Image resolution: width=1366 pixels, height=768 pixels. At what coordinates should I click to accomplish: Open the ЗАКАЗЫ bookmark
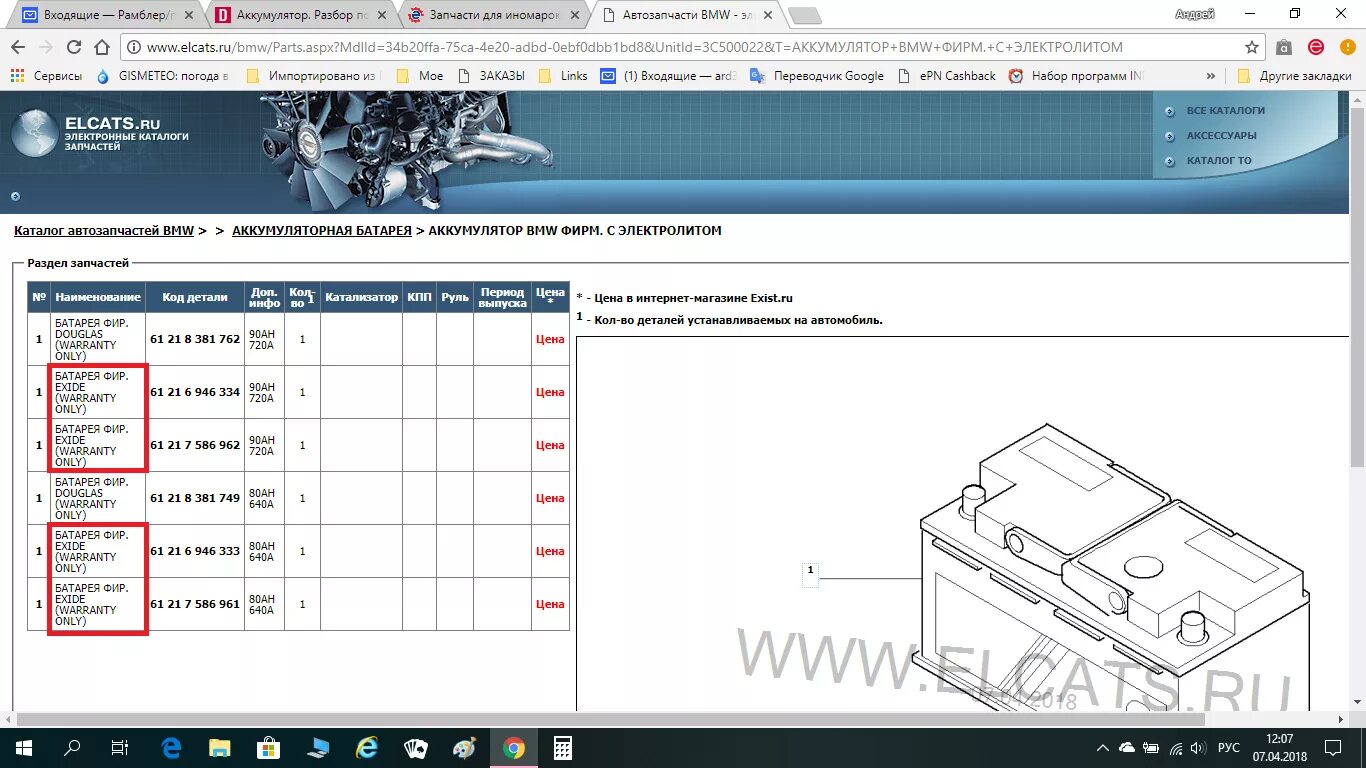[x=491, y=76]
